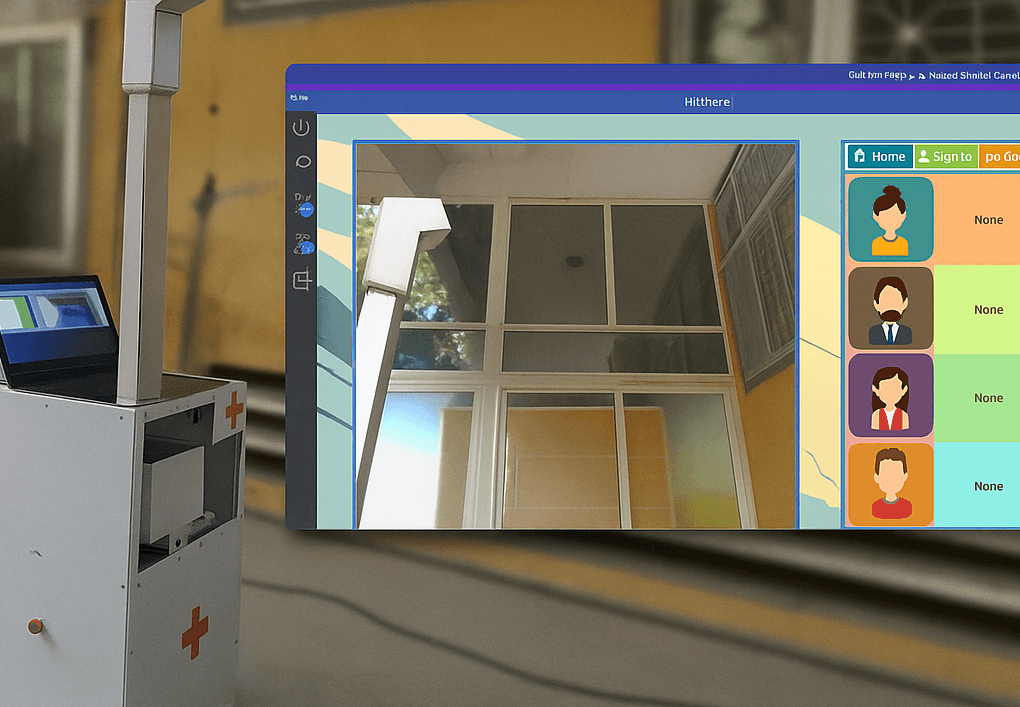The image size is (1020, 707).
Task: Click the camera feed video panel
Action: click(x=576, y=336)
